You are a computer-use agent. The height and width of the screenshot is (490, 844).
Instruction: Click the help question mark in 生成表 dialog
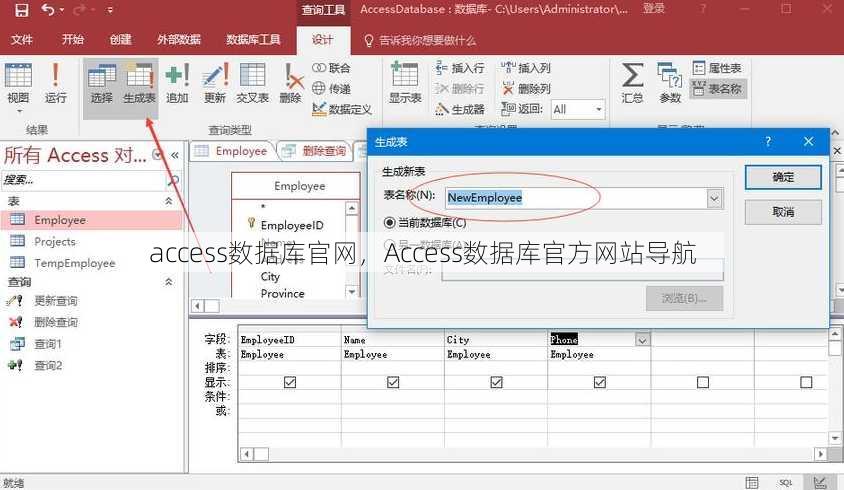tap(768, 142)
